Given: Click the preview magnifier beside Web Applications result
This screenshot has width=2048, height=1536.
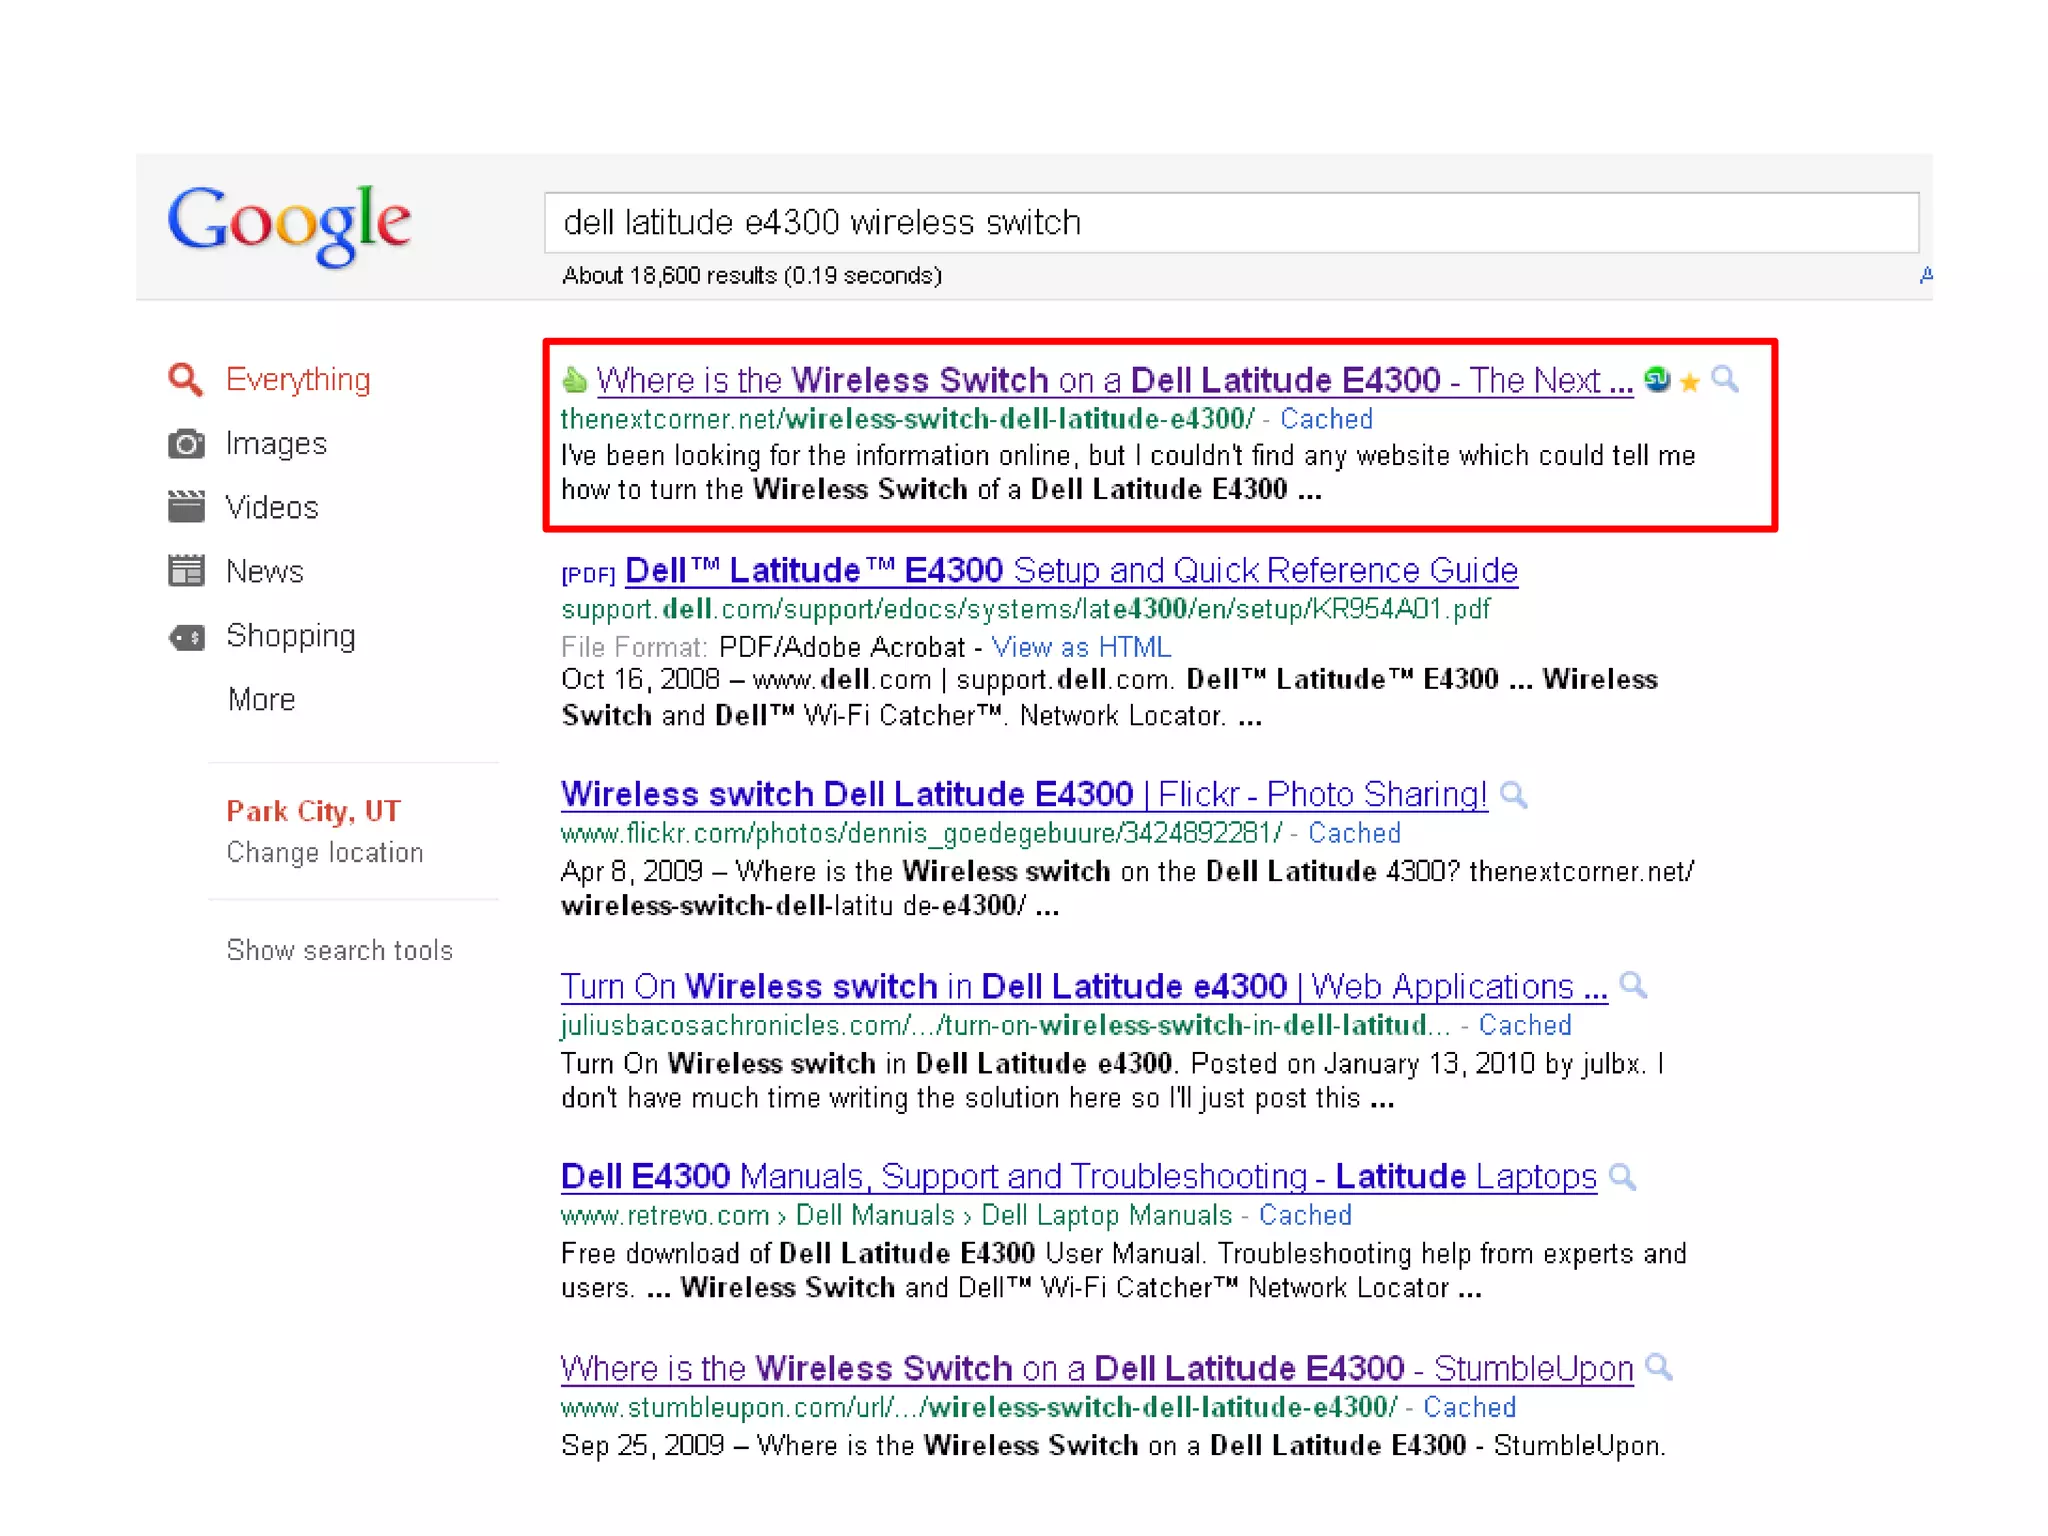Looking at the screenshot, I should click(1633, 986).
